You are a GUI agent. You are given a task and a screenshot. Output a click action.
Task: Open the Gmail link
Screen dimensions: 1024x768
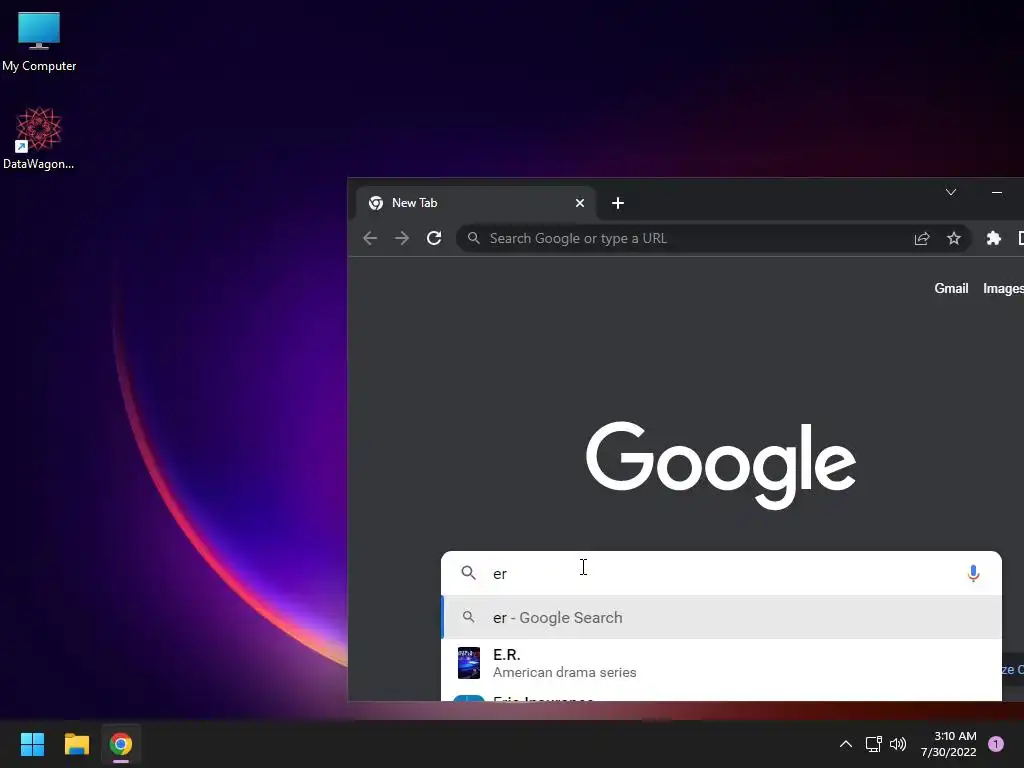951,288
